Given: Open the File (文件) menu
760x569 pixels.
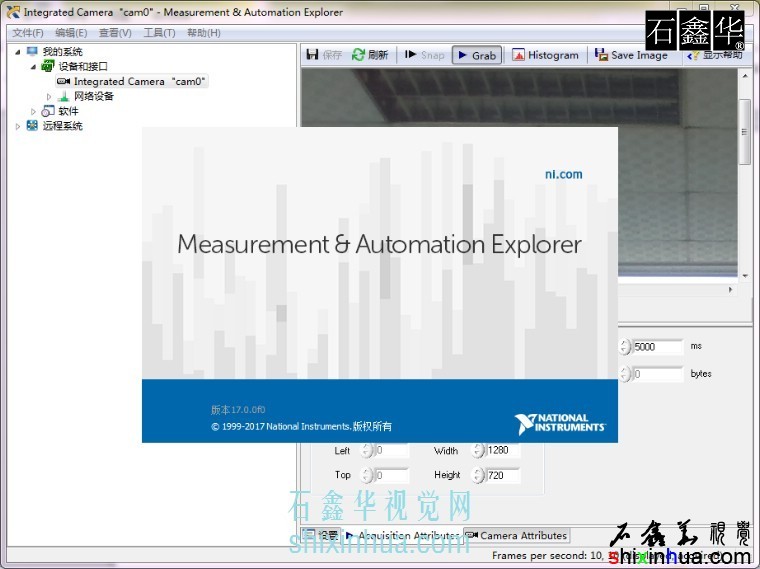Looking at the screenshot, I should [28, 32].
